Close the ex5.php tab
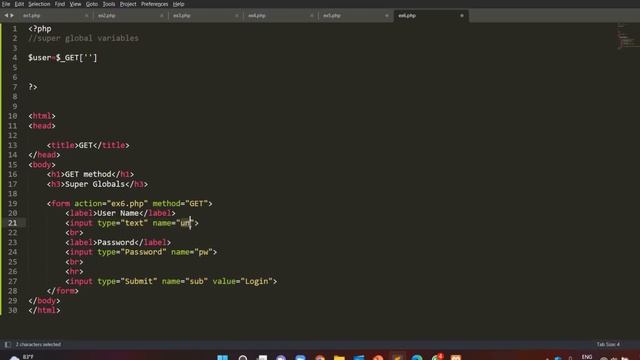 387,16
